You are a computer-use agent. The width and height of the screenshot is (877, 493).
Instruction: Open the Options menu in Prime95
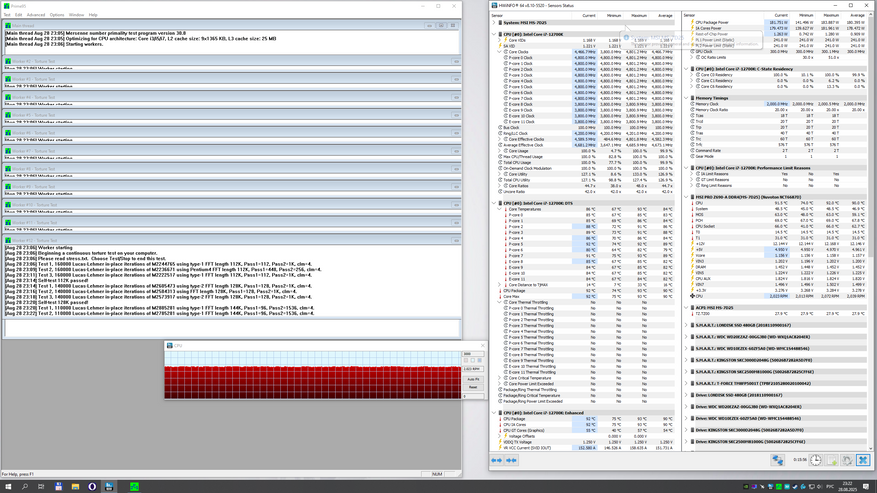pyautogui.click(x=57, y=15)
